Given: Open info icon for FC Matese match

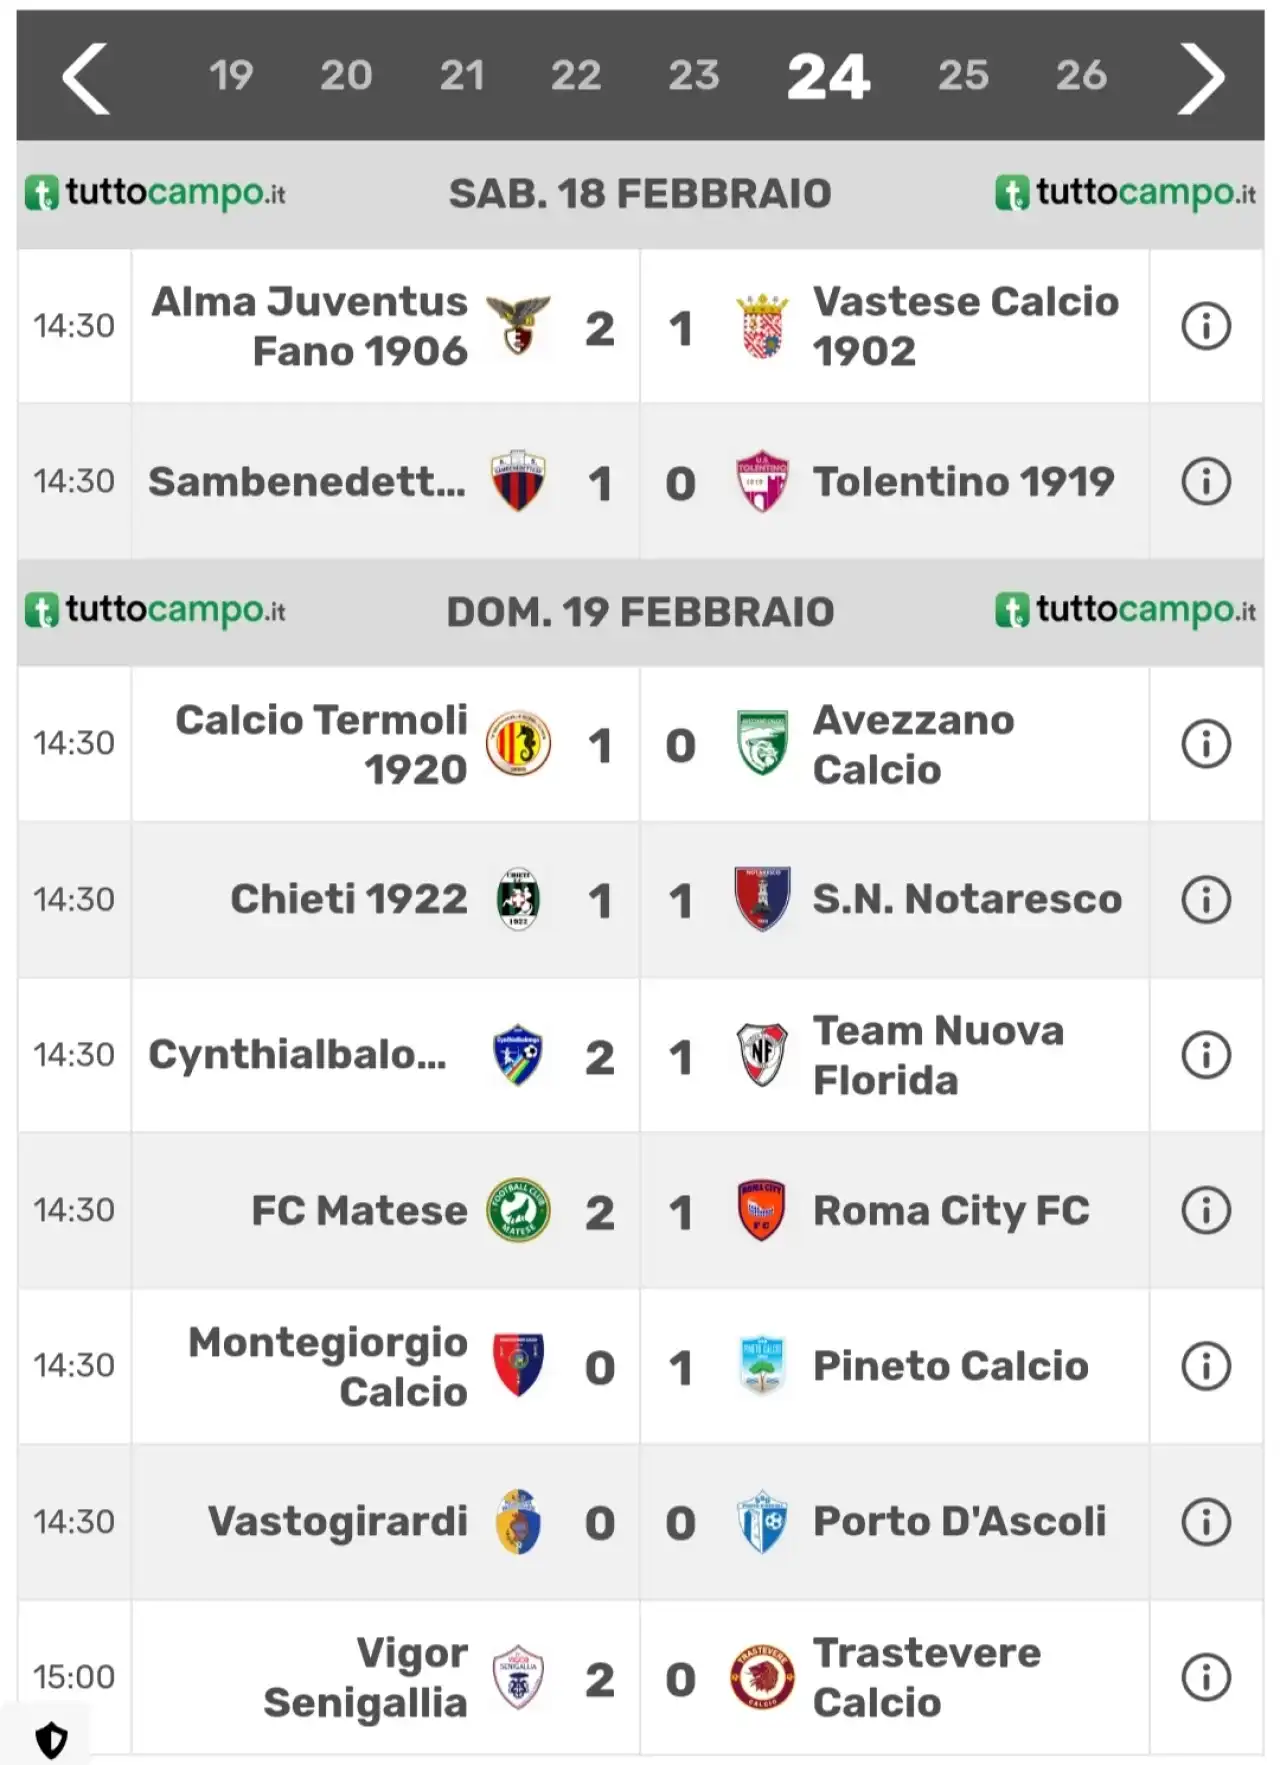Looking at the screenshot, I should coord(1206,1210).
